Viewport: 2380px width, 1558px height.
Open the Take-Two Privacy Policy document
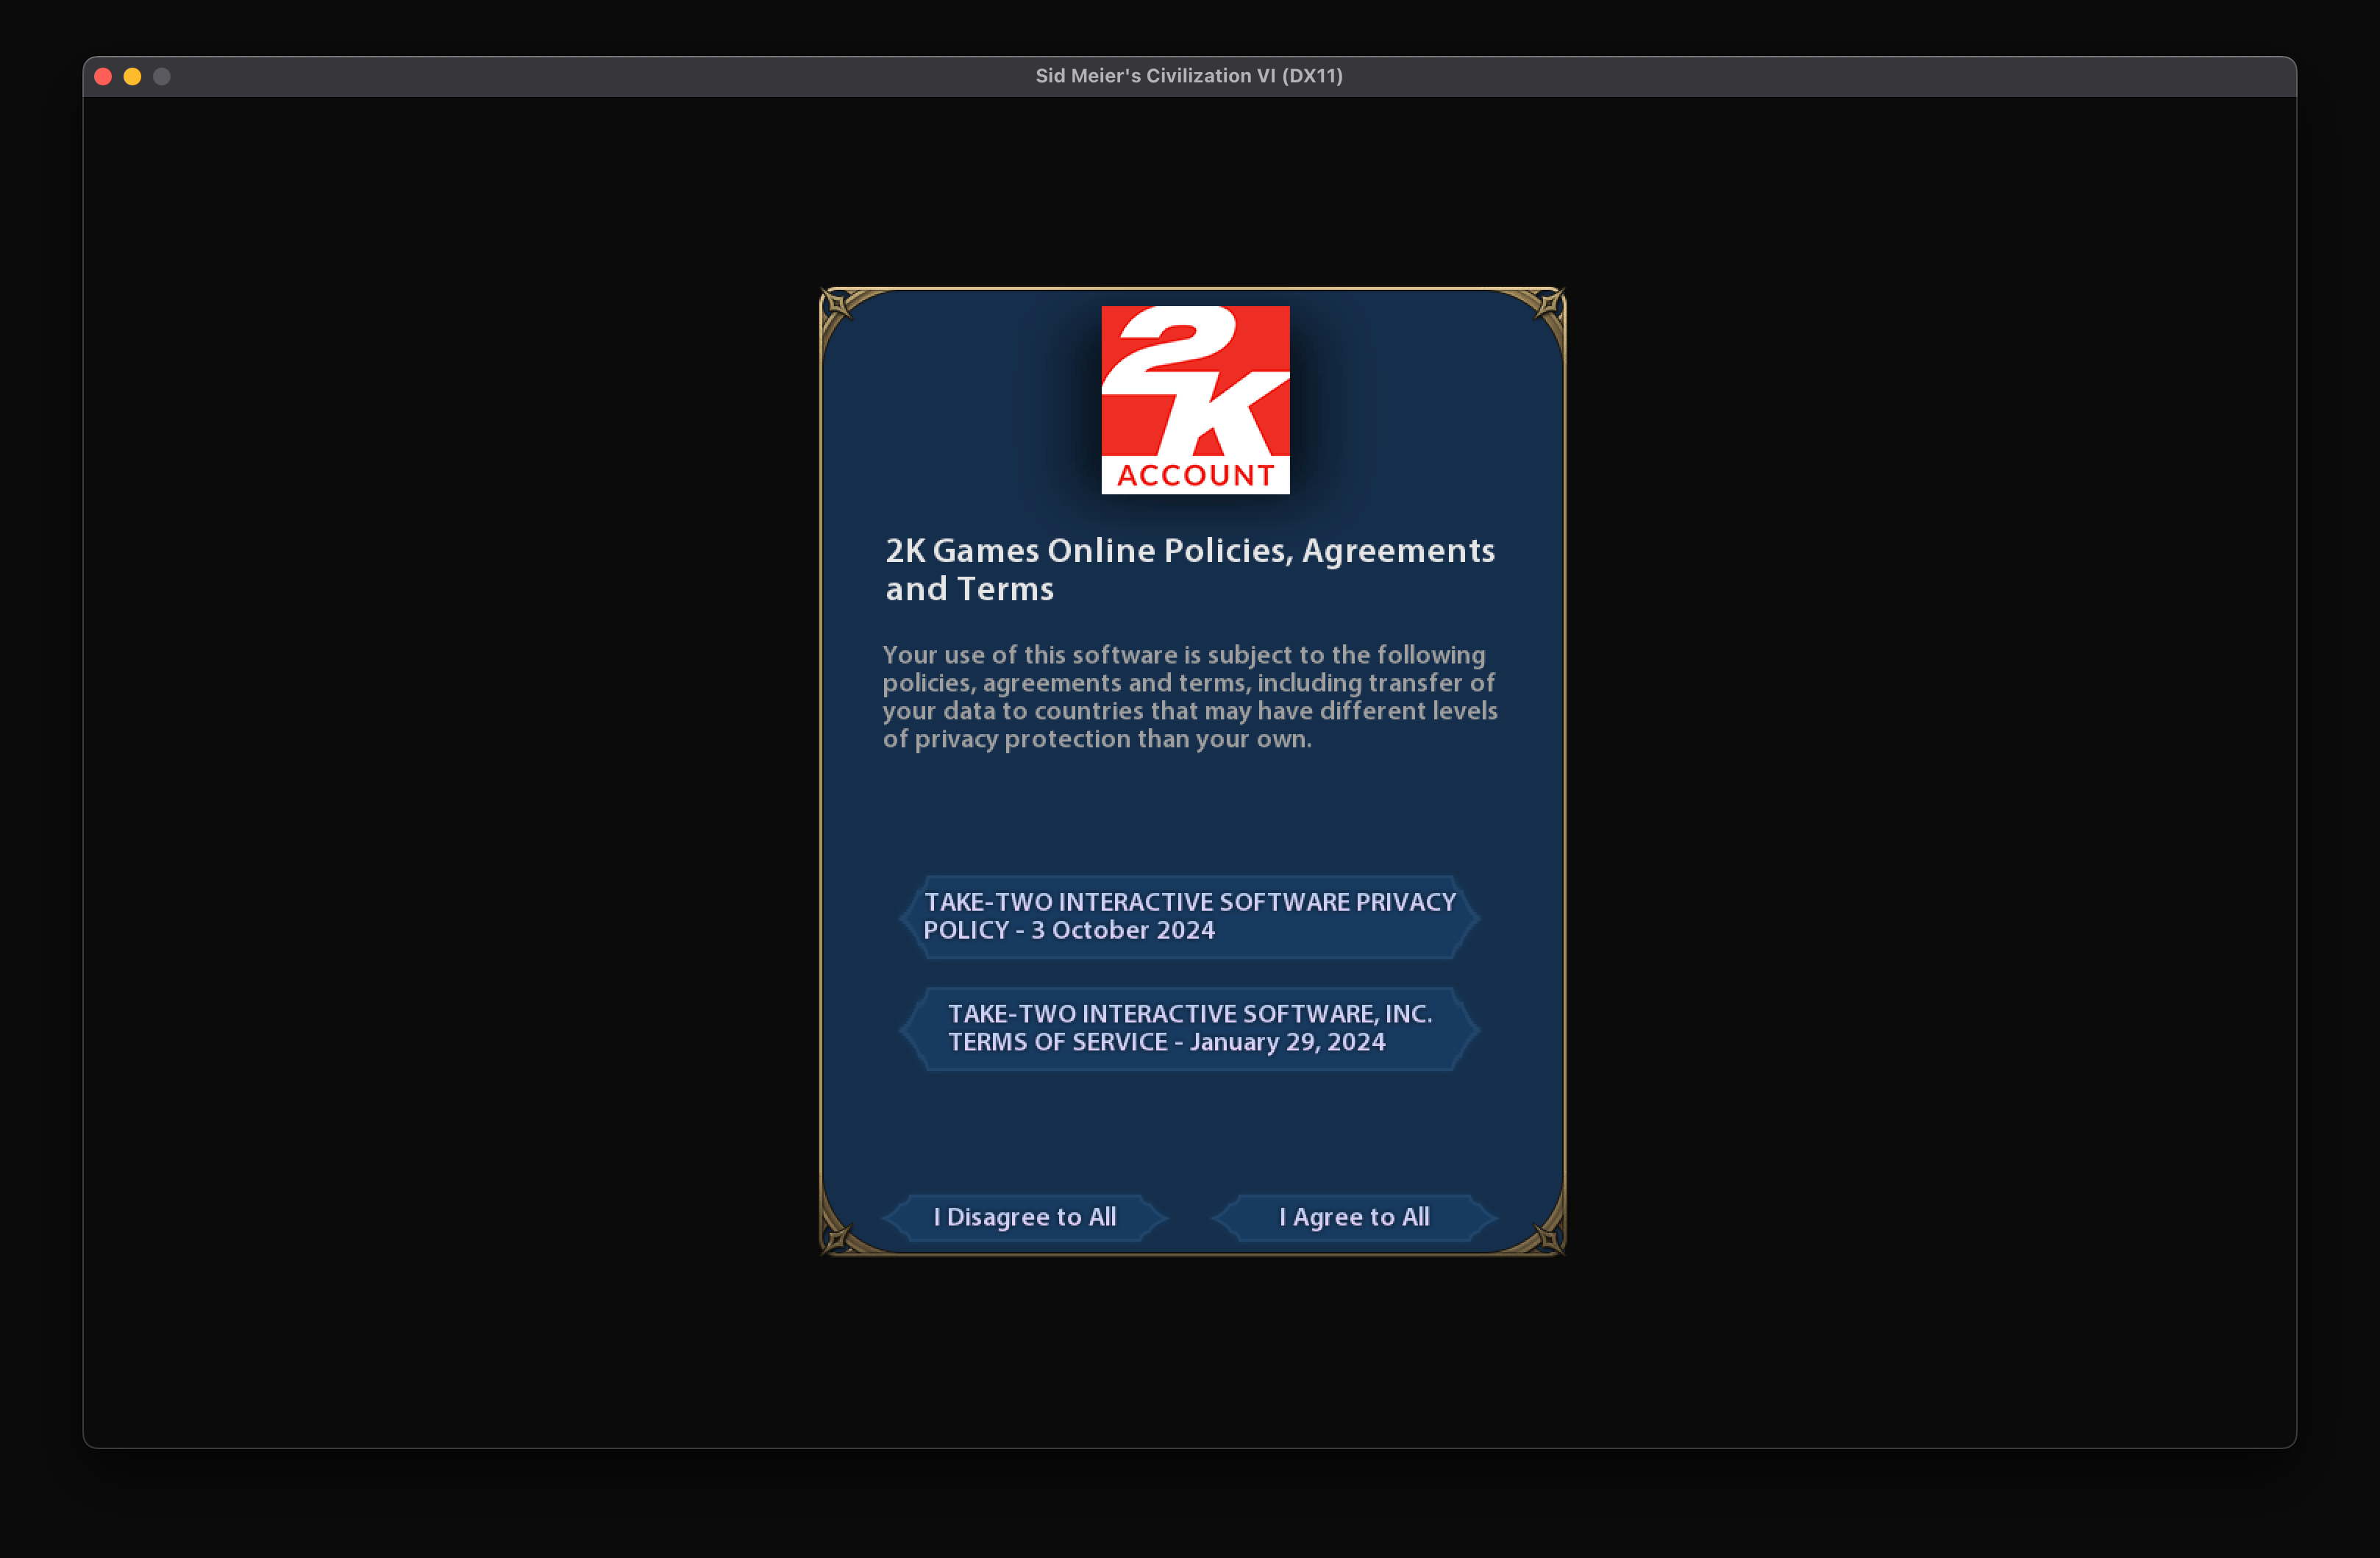(x=1189, y=916)
